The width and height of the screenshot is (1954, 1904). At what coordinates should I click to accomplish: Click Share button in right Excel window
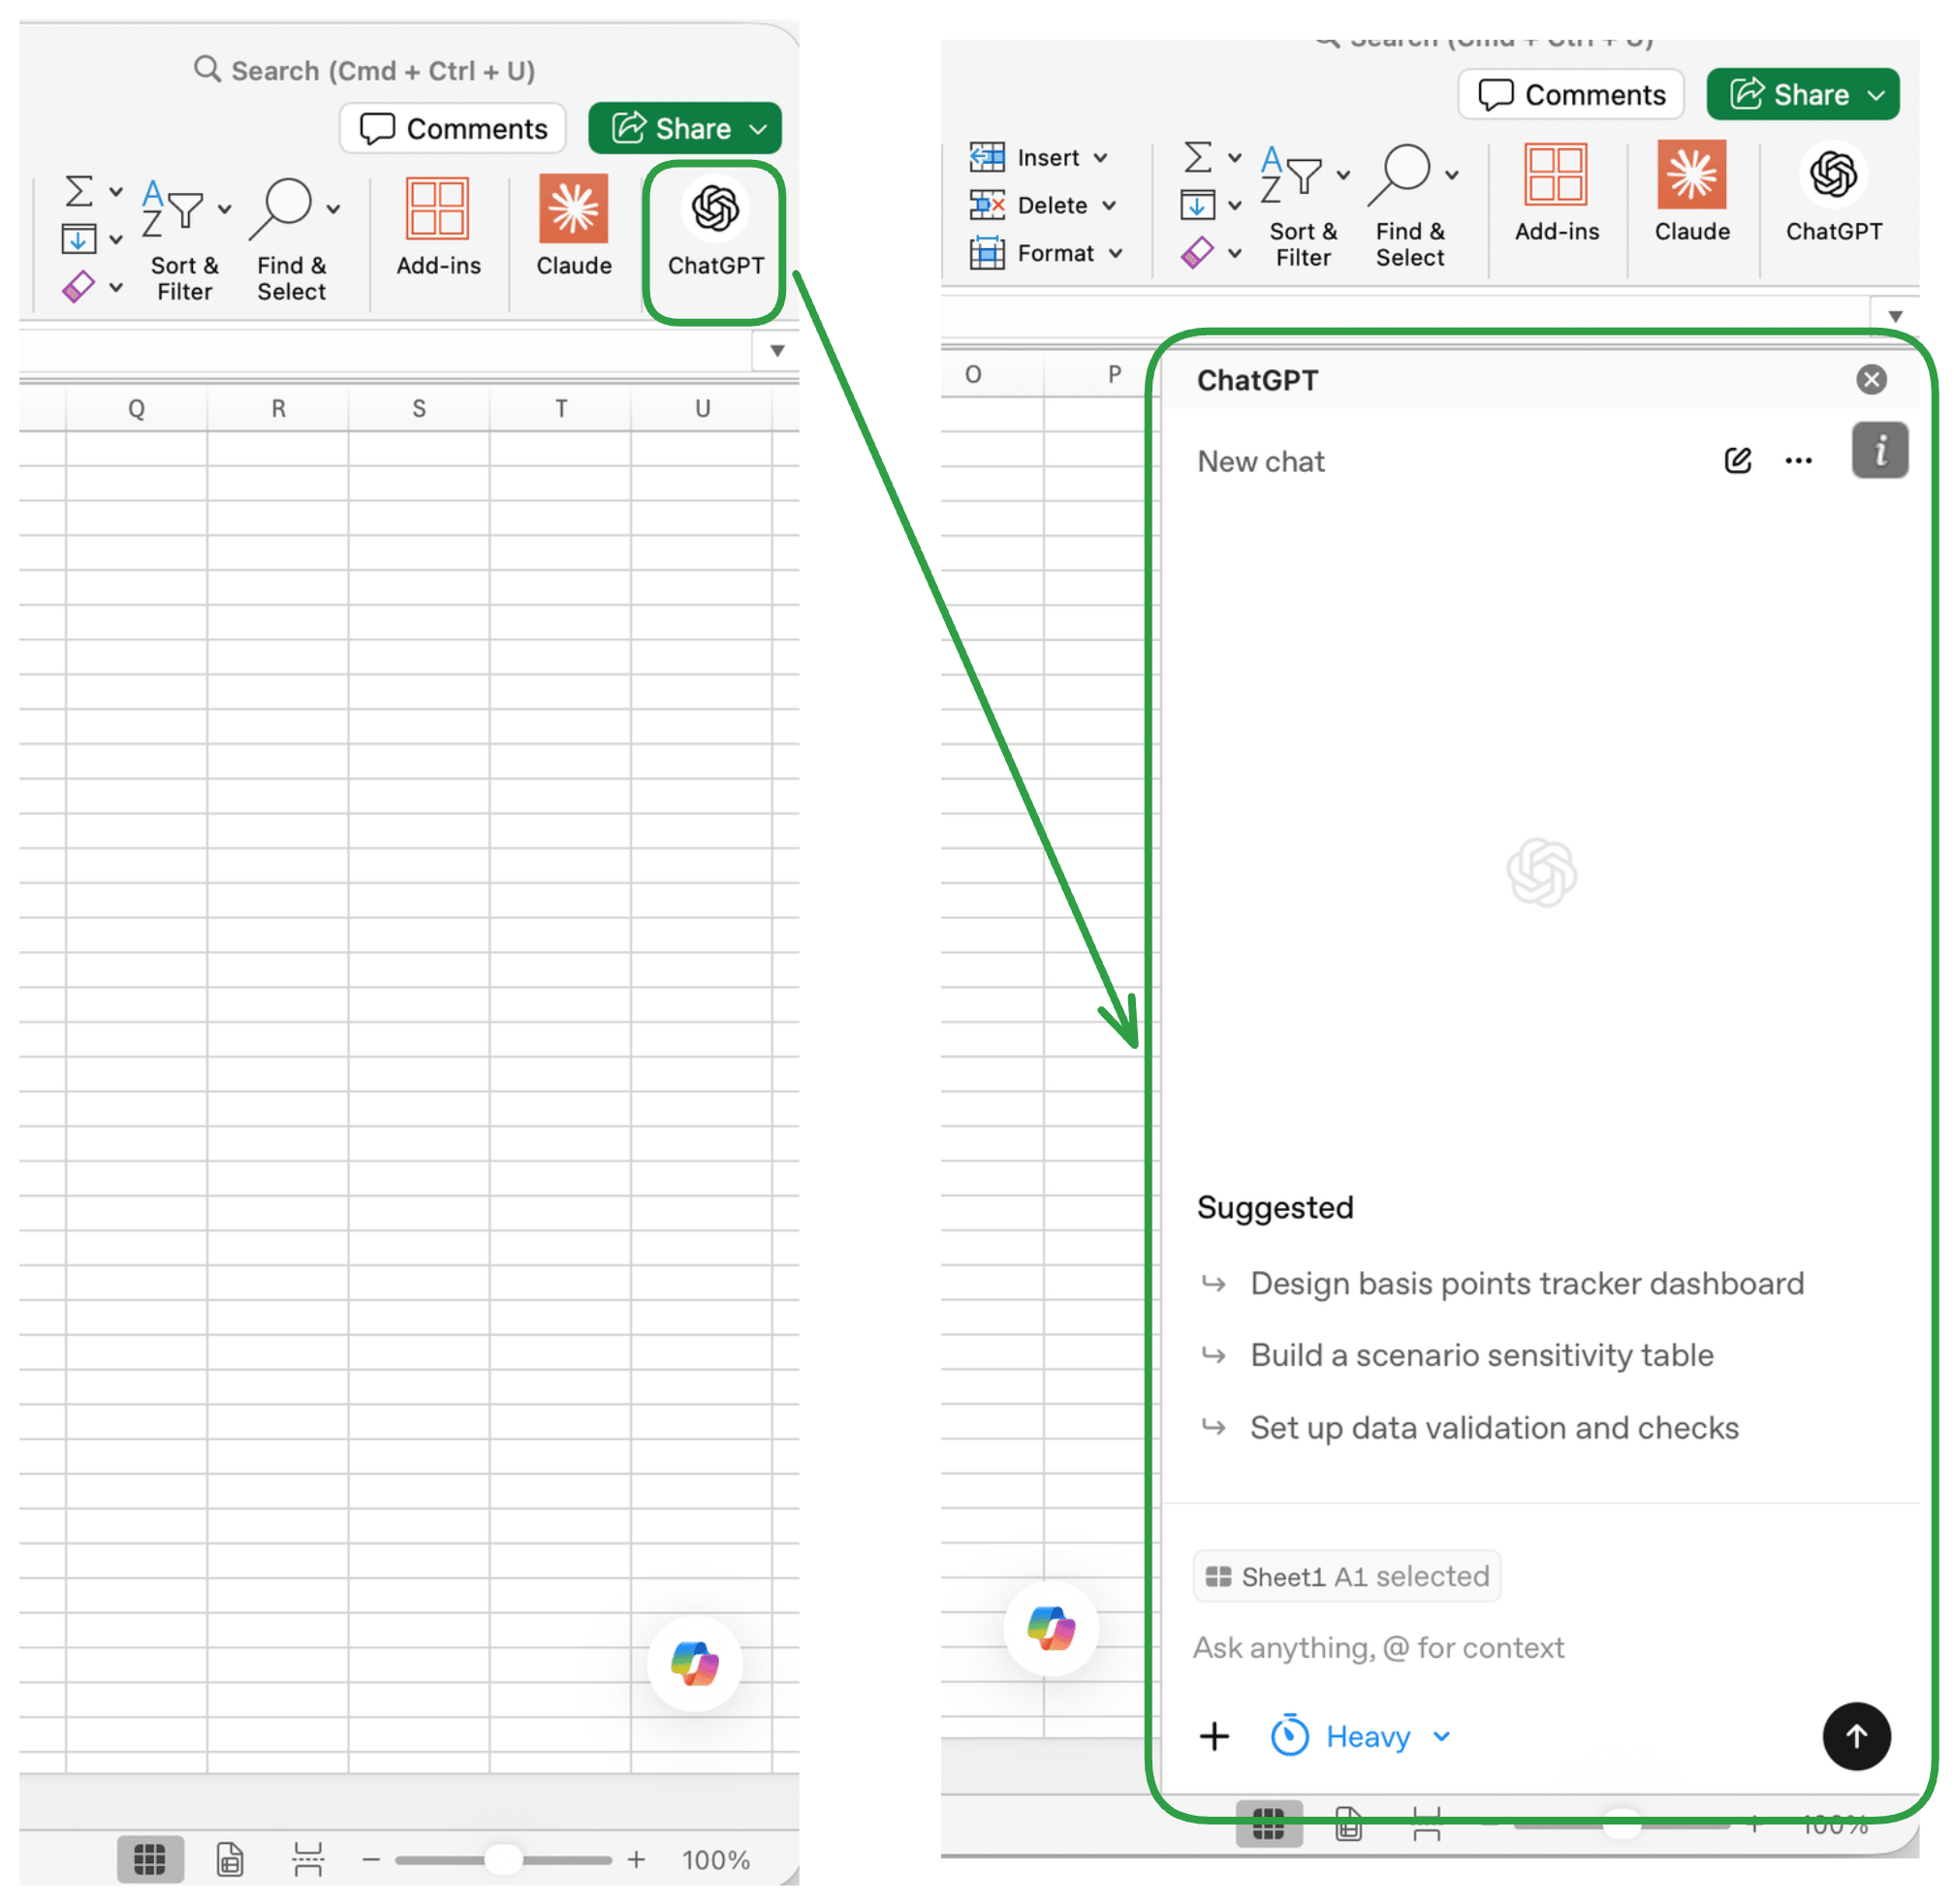coord(1802,94)
